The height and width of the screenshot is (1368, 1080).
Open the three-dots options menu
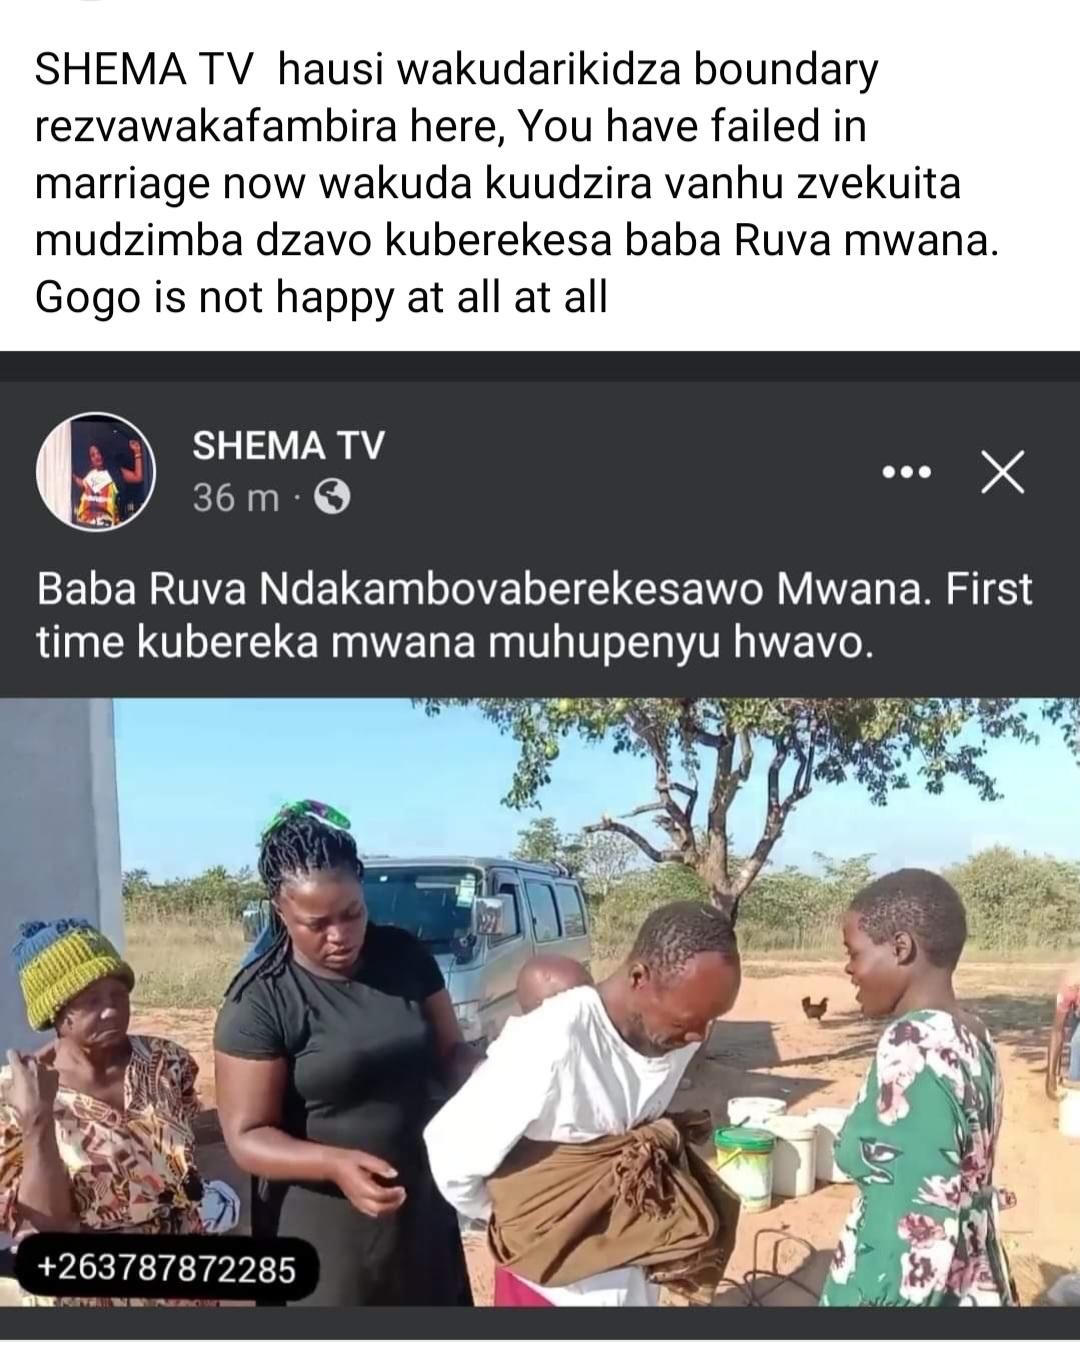(907, 472)
